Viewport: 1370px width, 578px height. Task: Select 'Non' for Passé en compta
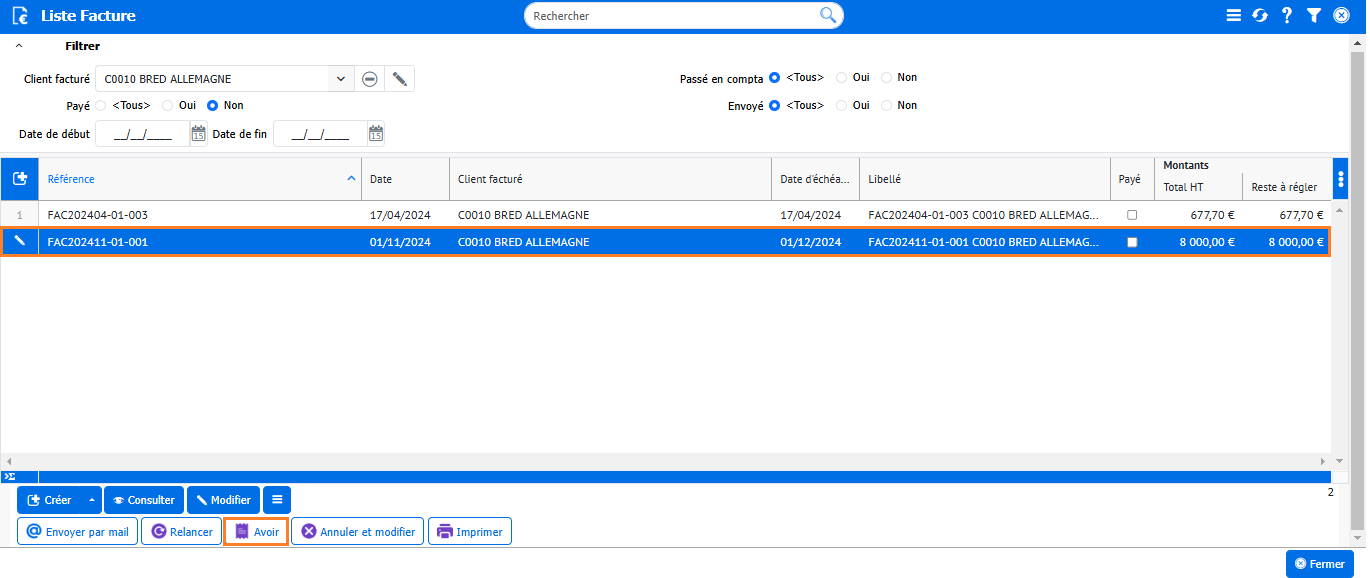[887, 78]
